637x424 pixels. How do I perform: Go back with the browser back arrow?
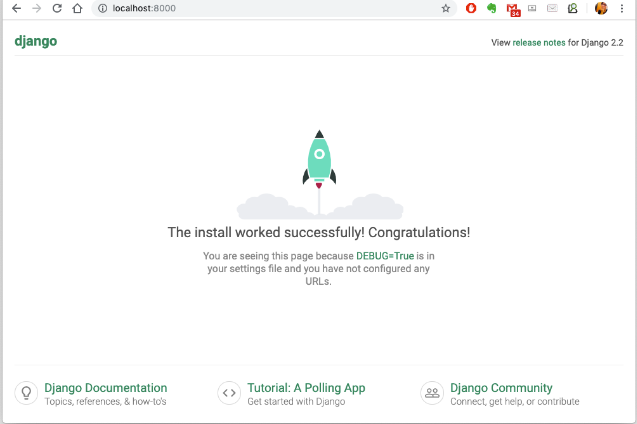pos(16,8)
